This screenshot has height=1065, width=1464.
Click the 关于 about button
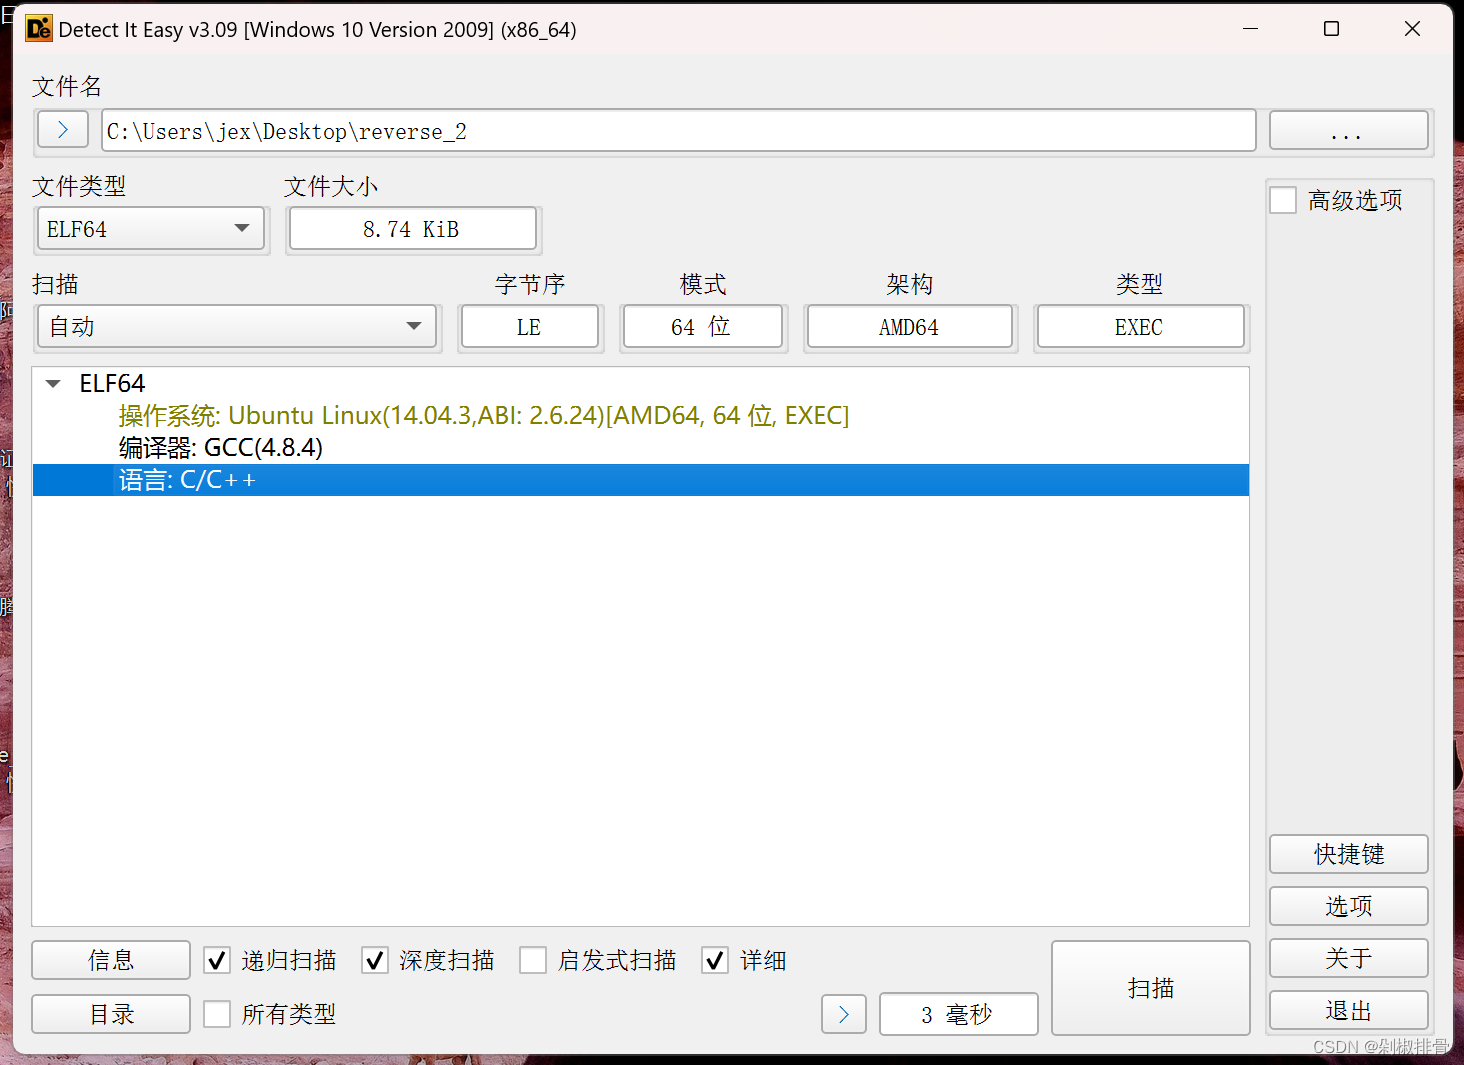point(1348,958)
